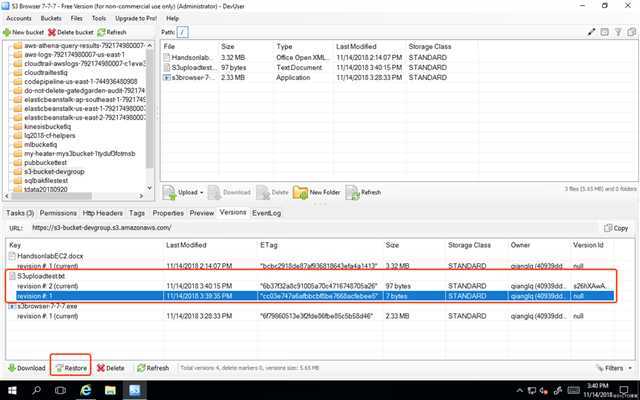Sort files by Storage Class column header

point(430,47)
